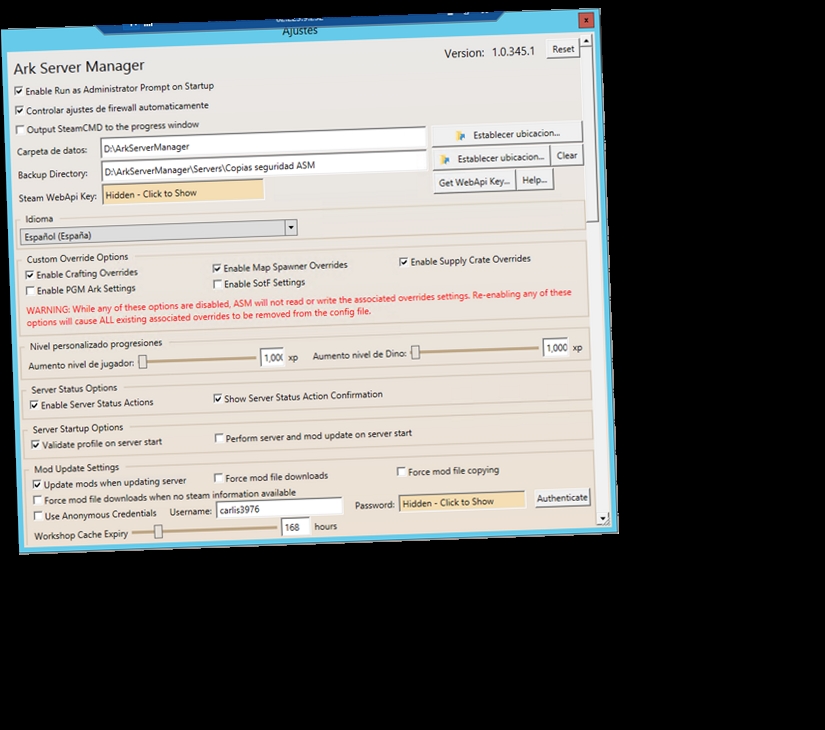Open the Help button near WebApi key
Screen dimensions: 825x730
pos(535,181)
